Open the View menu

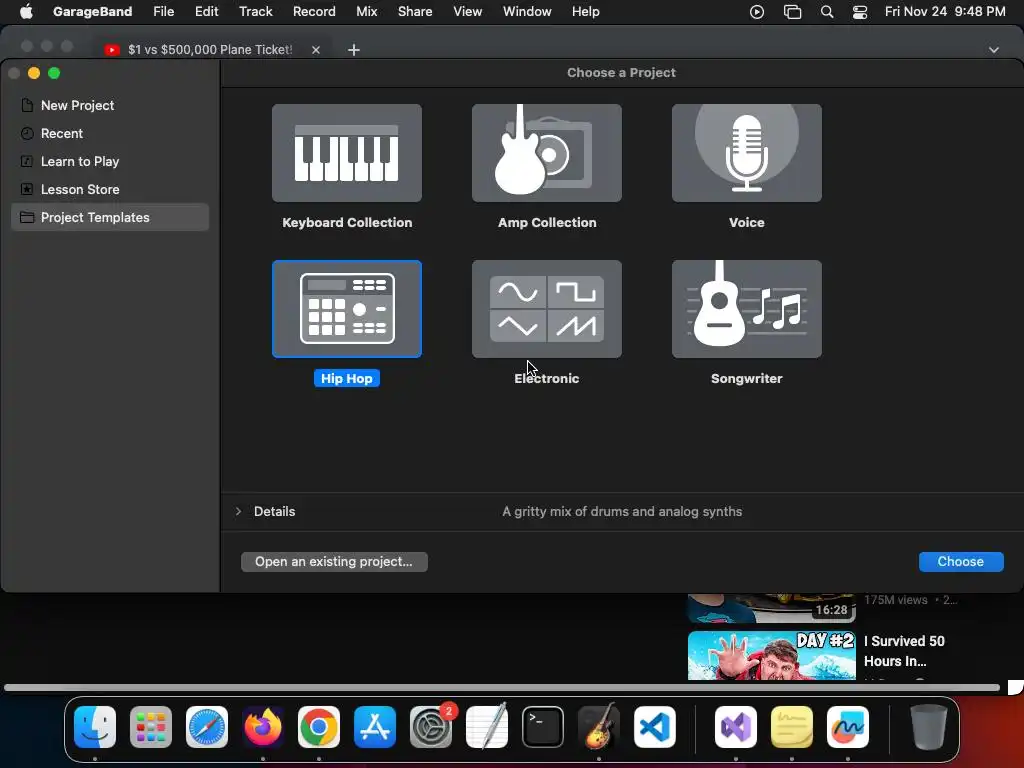click(x=468, y=11)
